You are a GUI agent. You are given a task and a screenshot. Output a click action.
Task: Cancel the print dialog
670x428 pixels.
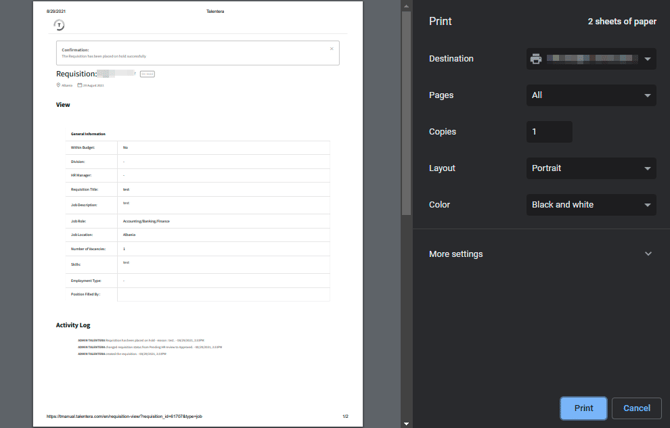637,408
